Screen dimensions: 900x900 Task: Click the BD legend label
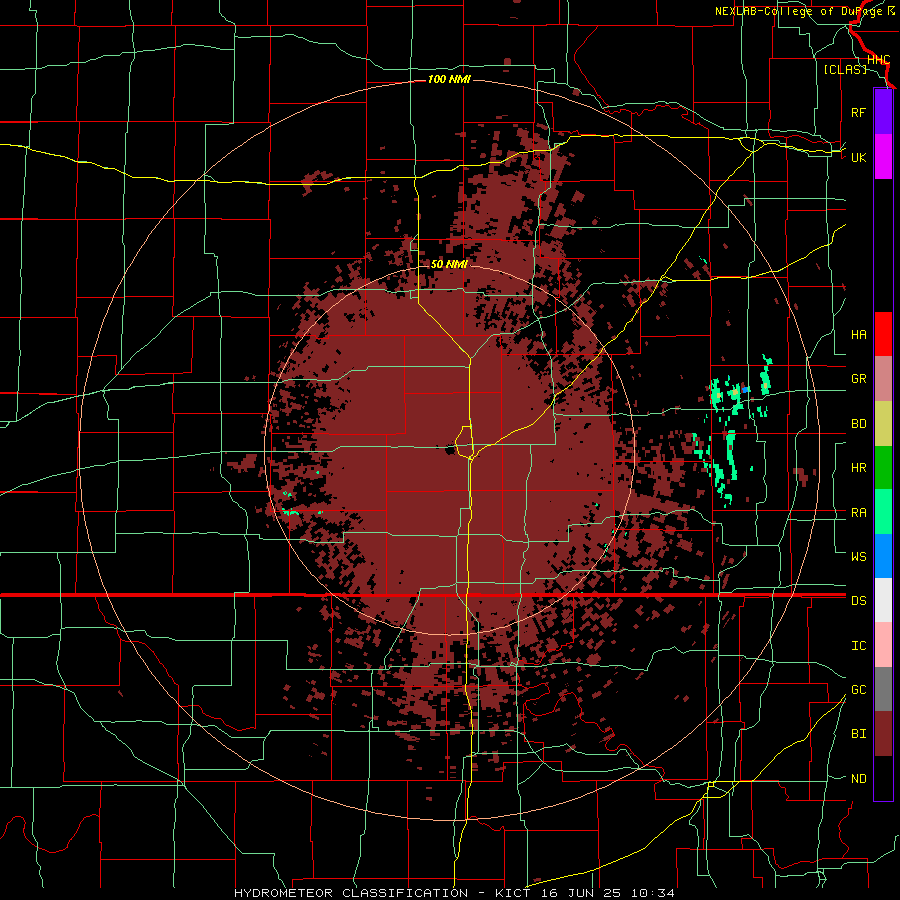858,424
